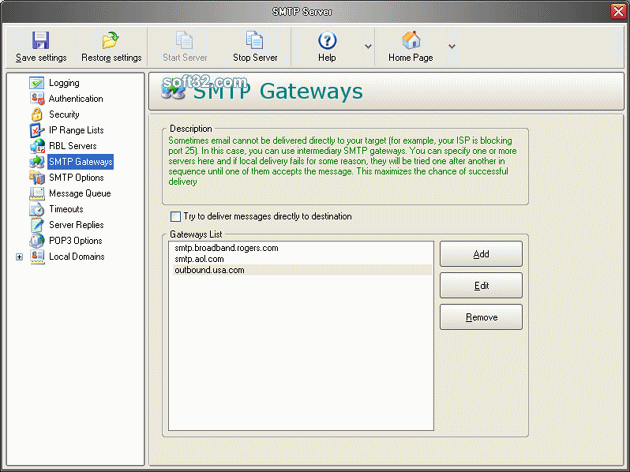Select Local Domains tree label
Image resolution: width=630 pixels, height=472 pixels.
[x=76, y=257]
